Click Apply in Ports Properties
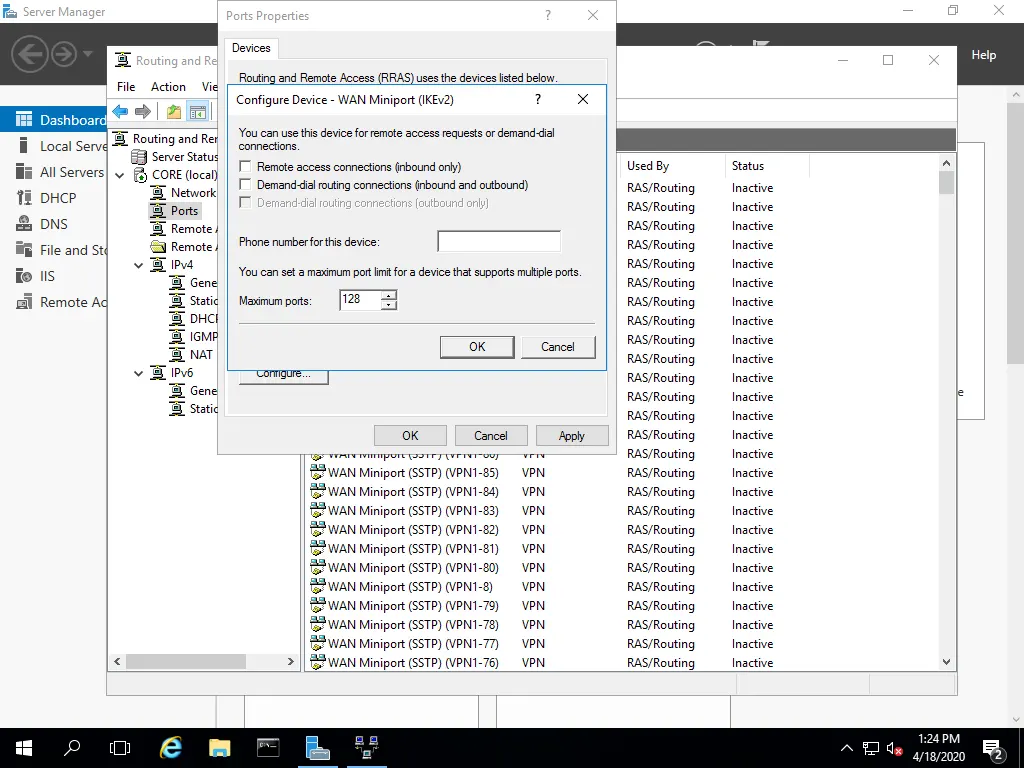The height and width of the screenshot is (768, 1024). pyautogui.click(x=571, y=436)
